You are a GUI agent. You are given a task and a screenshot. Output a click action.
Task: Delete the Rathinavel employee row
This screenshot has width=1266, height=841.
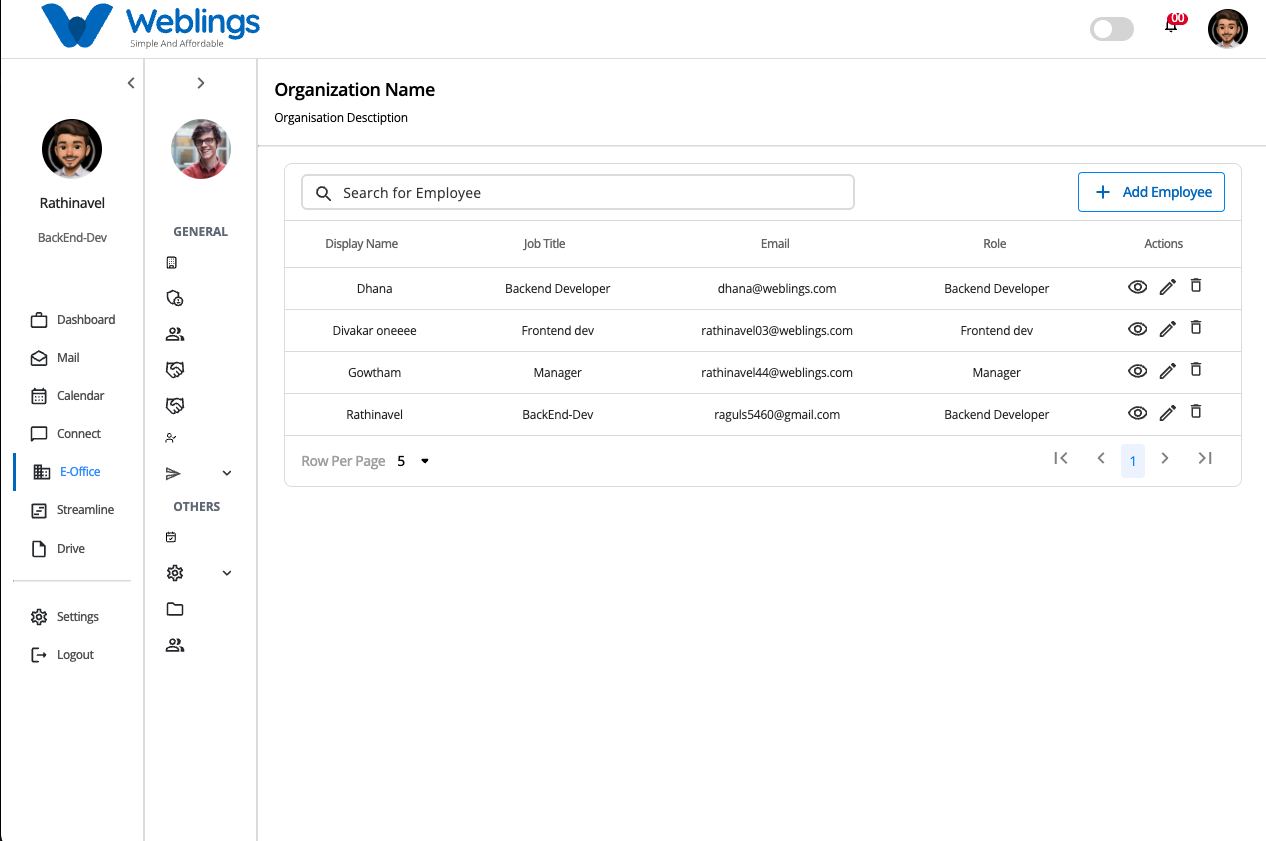coord(1195,412)
